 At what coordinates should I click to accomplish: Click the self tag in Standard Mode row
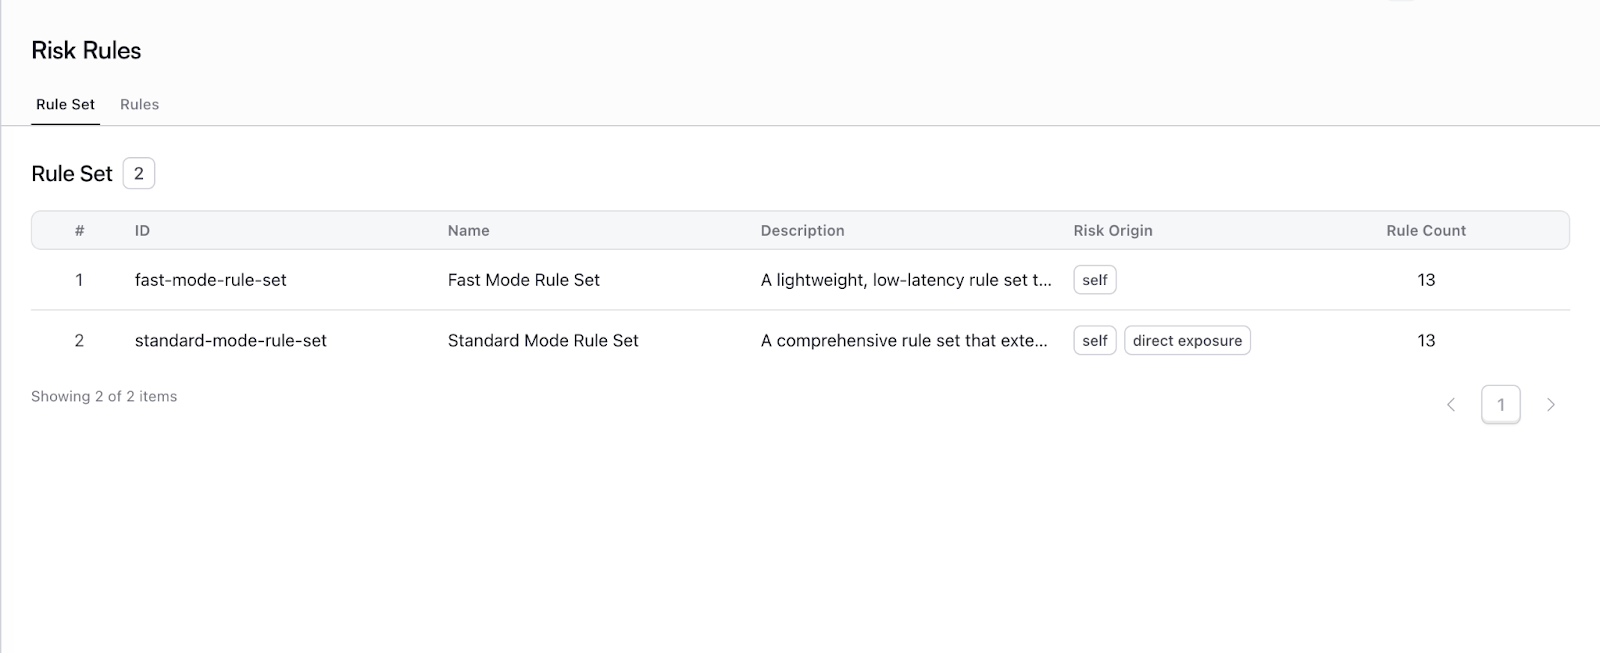(x=1094, y=340)
